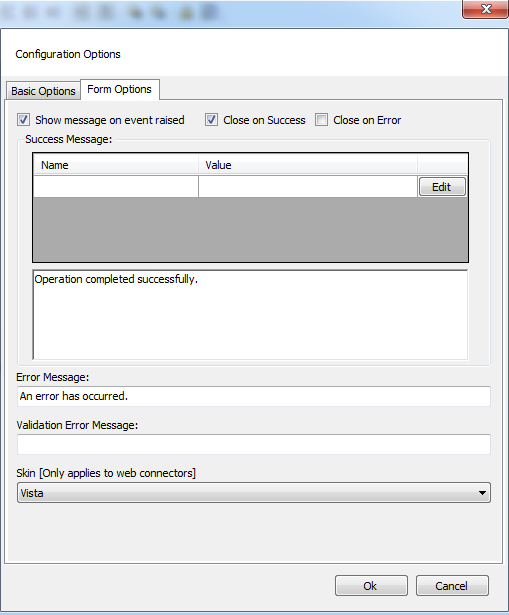
Task: Select the Form Options tab
Action: [120, 89]
